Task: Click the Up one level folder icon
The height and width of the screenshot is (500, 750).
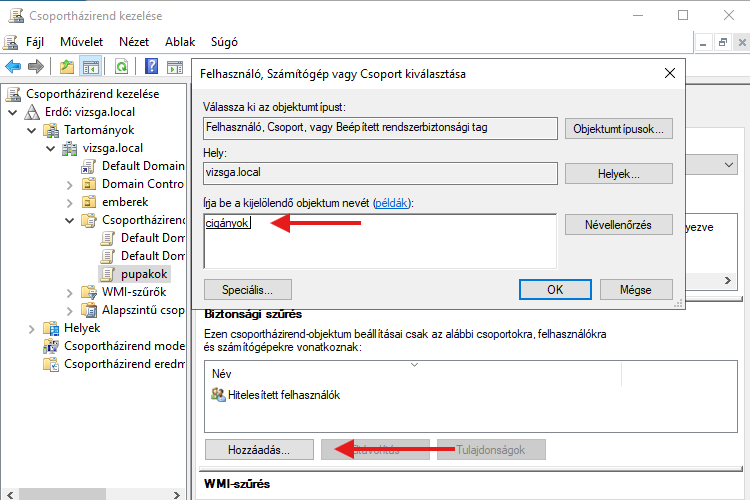Action: (66, 66)
